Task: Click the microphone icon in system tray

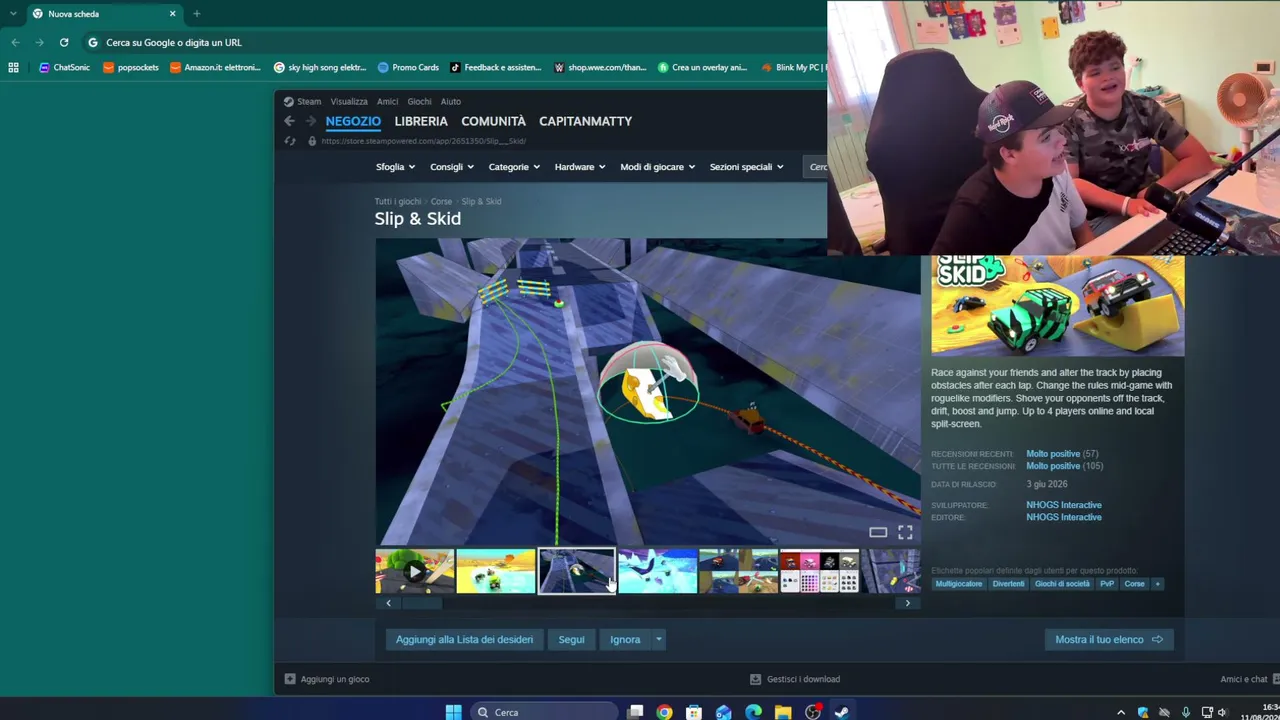Action: coord(1186,712)
